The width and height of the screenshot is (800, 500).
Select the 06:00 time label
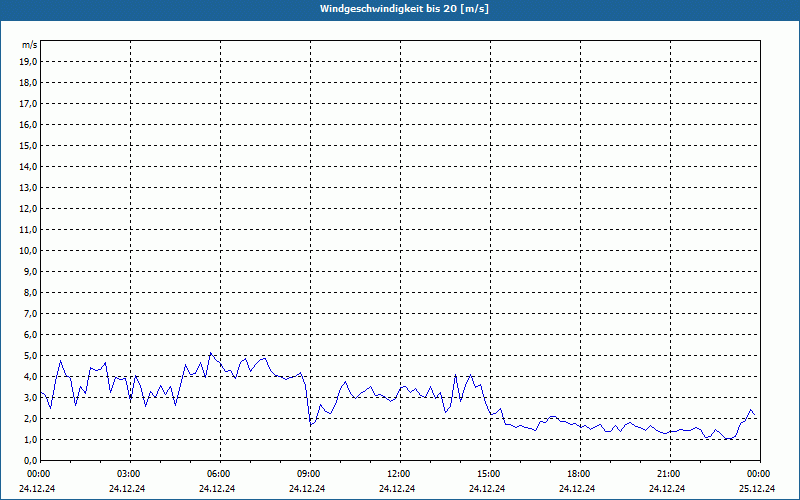[219, 474]
